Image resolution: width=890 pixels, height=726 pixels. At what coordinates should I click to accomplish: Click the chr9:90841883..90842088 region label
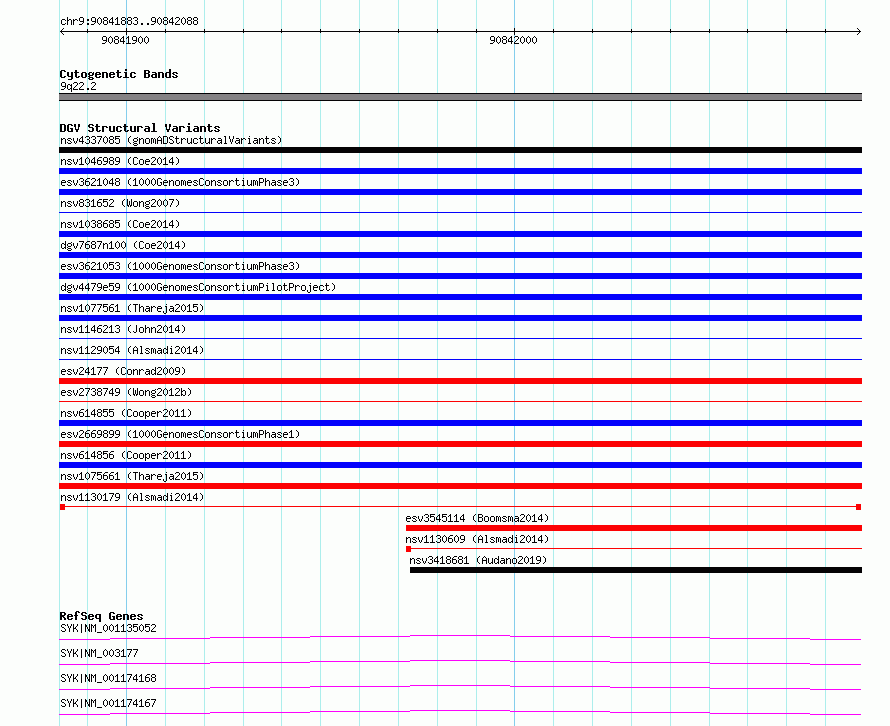[x=129, y=21]
